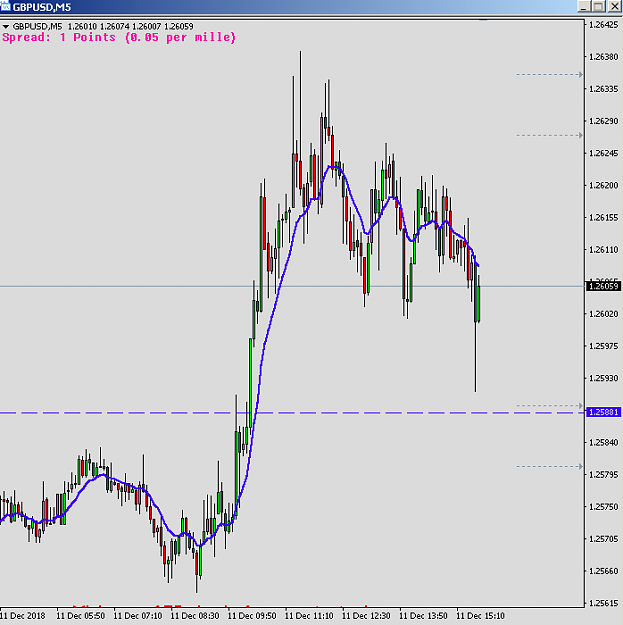Click the 1.26290 price scale label

(x=603, y=121)
